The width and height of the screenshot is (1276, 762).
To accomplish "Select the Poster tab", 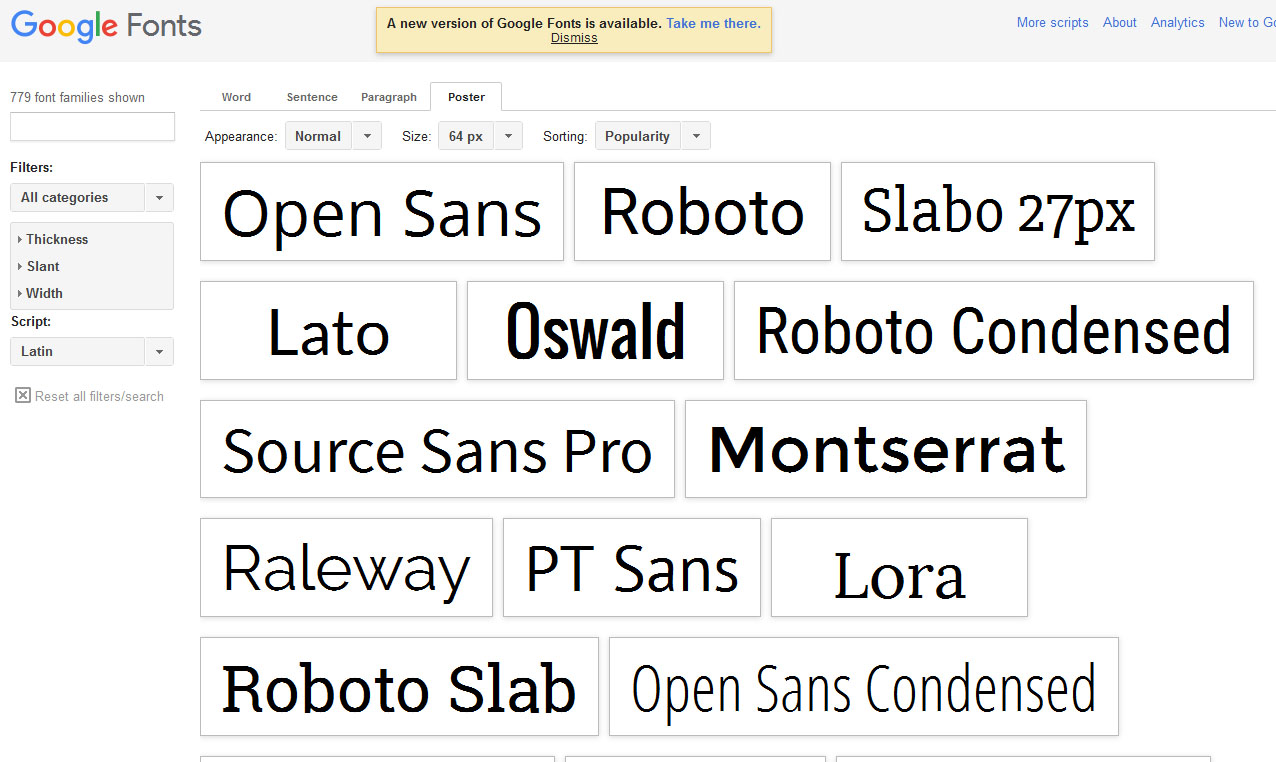I will pos(466,97).
